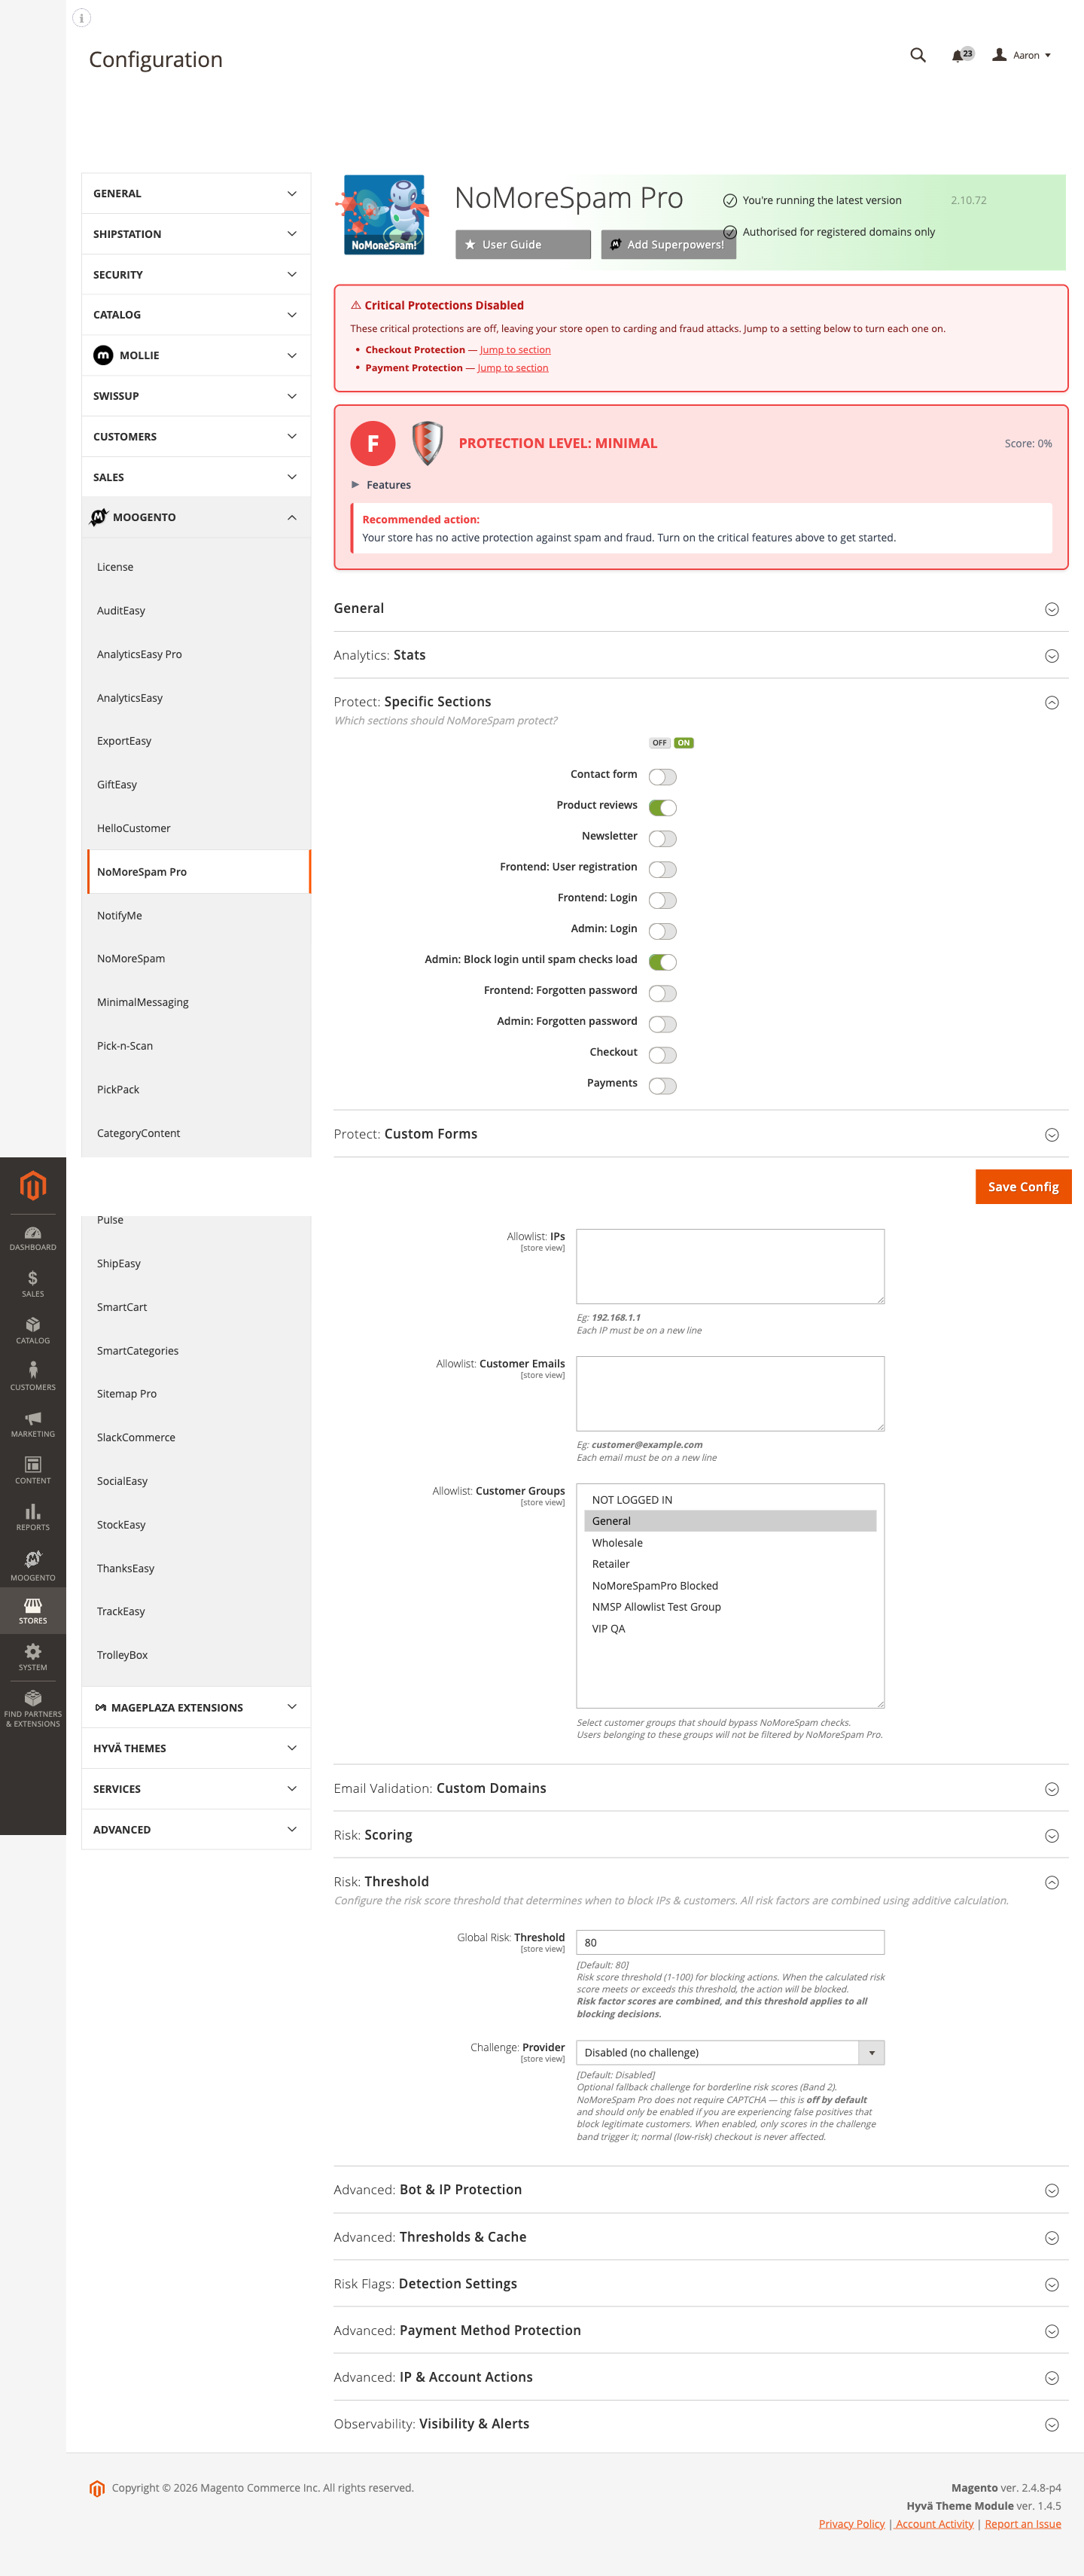The width and height of the screenshot is (1084, 2576).
Task: Click the Magento logo in sidebar
Action: pos(33,1185)
